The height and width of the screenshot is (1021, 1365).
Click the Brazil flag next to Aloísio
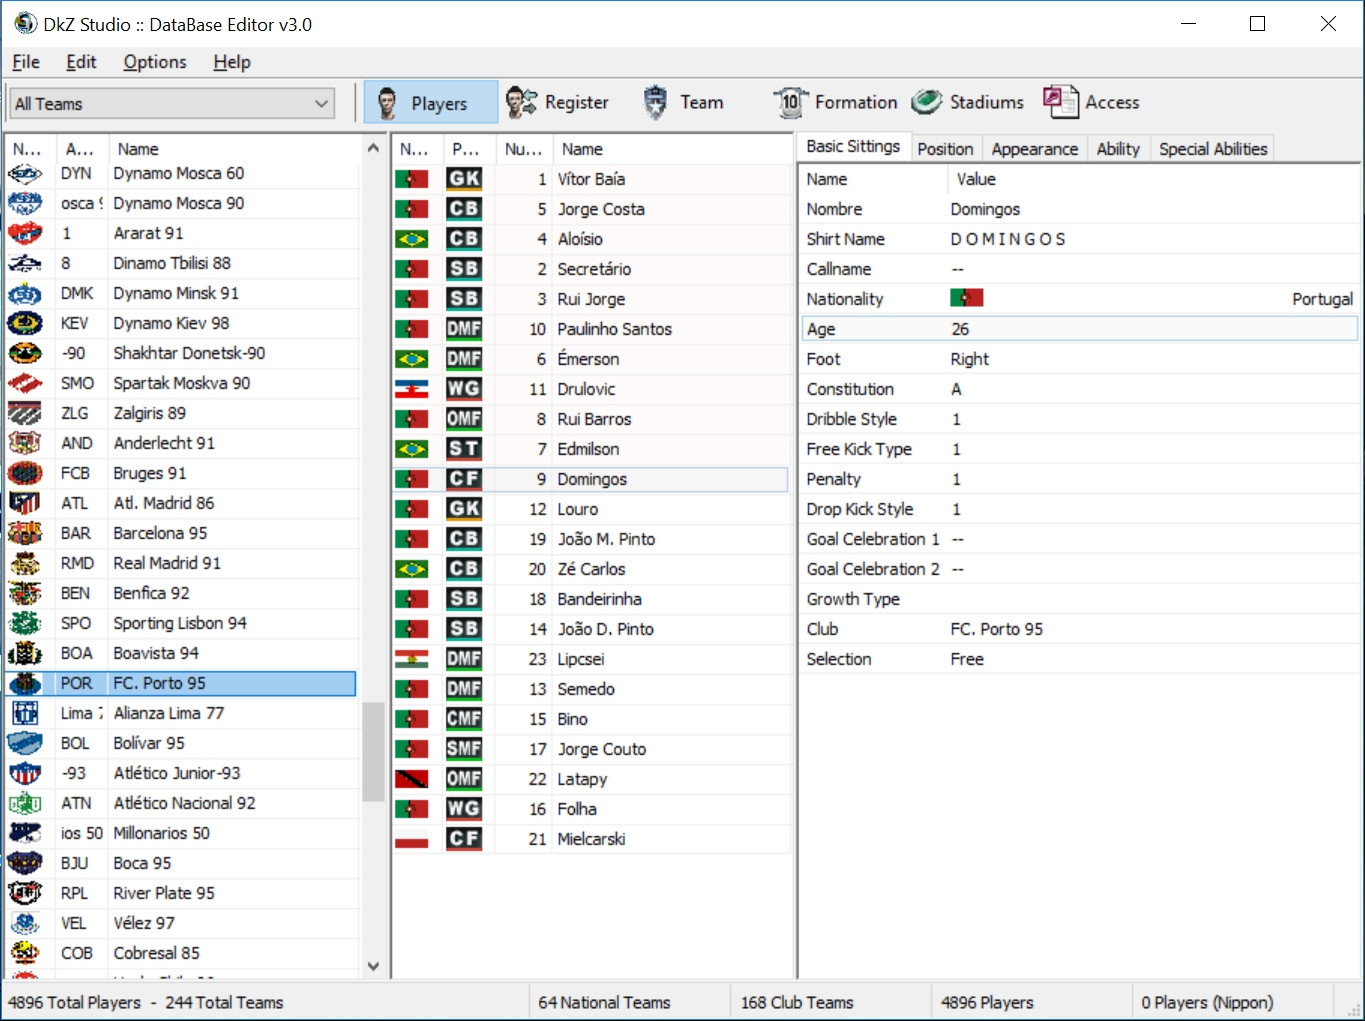tap(412, 239)
